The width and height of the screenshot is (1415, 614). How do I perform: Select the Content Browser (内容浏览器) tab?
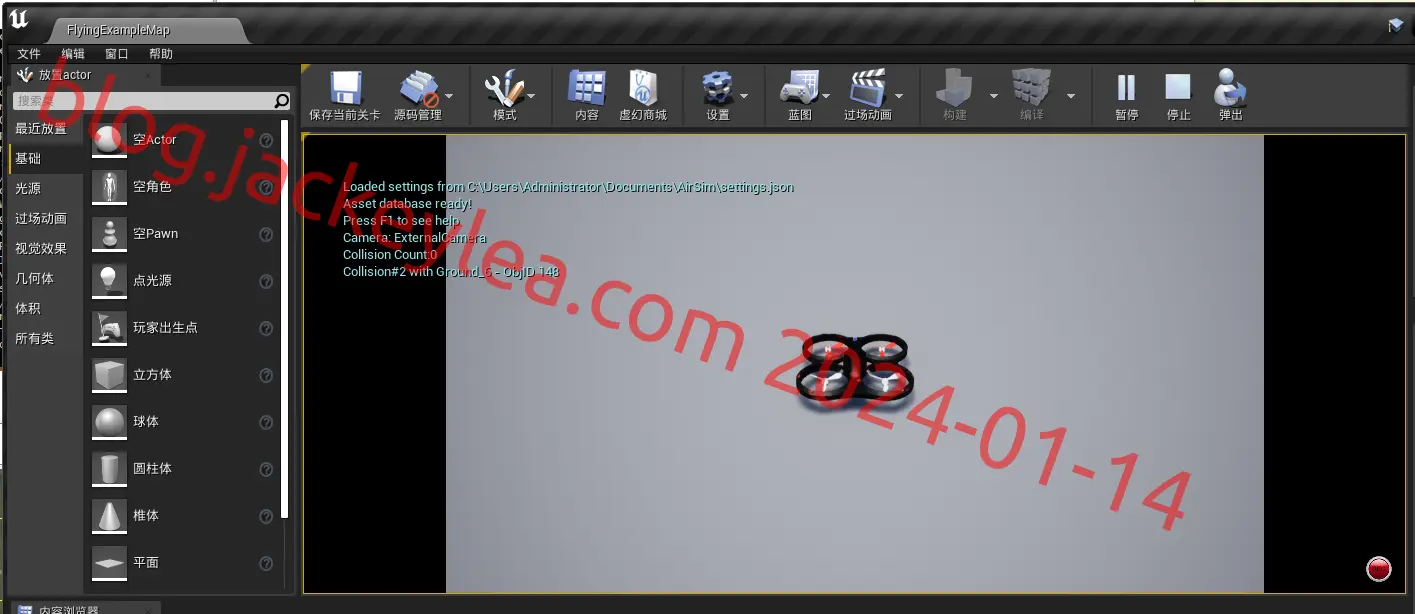pyautogui.click(x=84, y=609)
